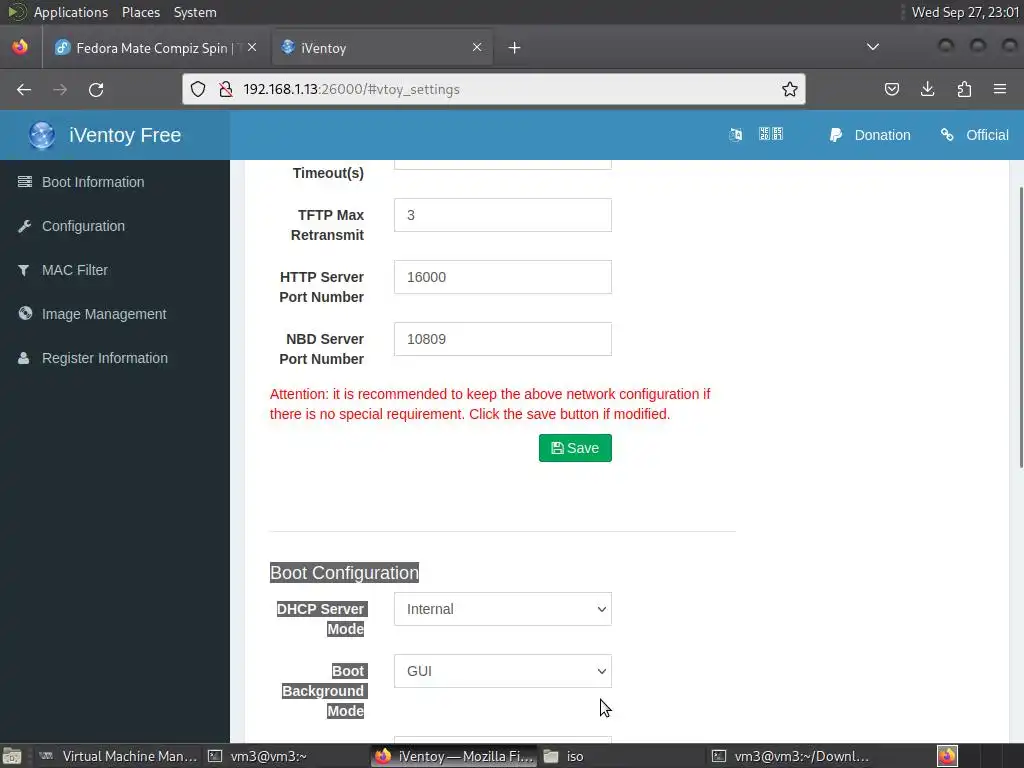Open Firefox extensions puzzle icon
1024x768 pixels.
[x=964, y=89]
